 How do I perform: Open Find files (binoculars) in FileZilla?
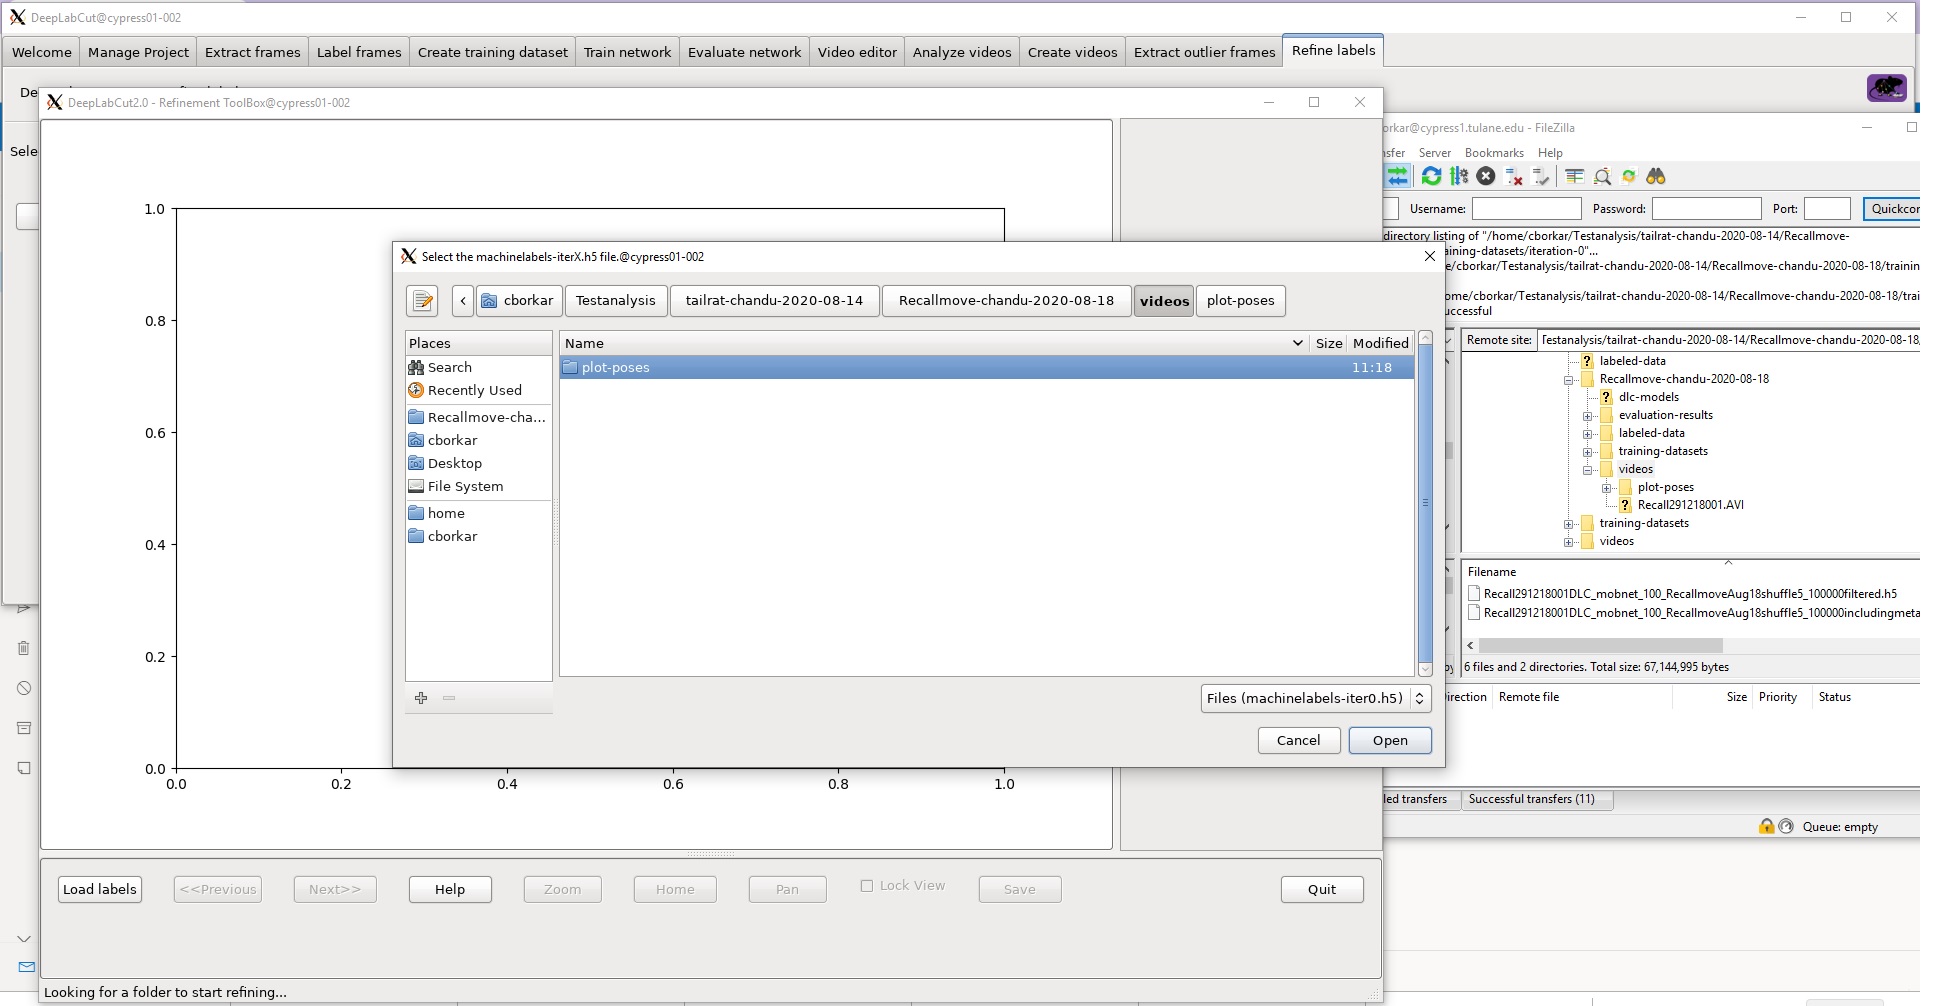[1657, 176]
